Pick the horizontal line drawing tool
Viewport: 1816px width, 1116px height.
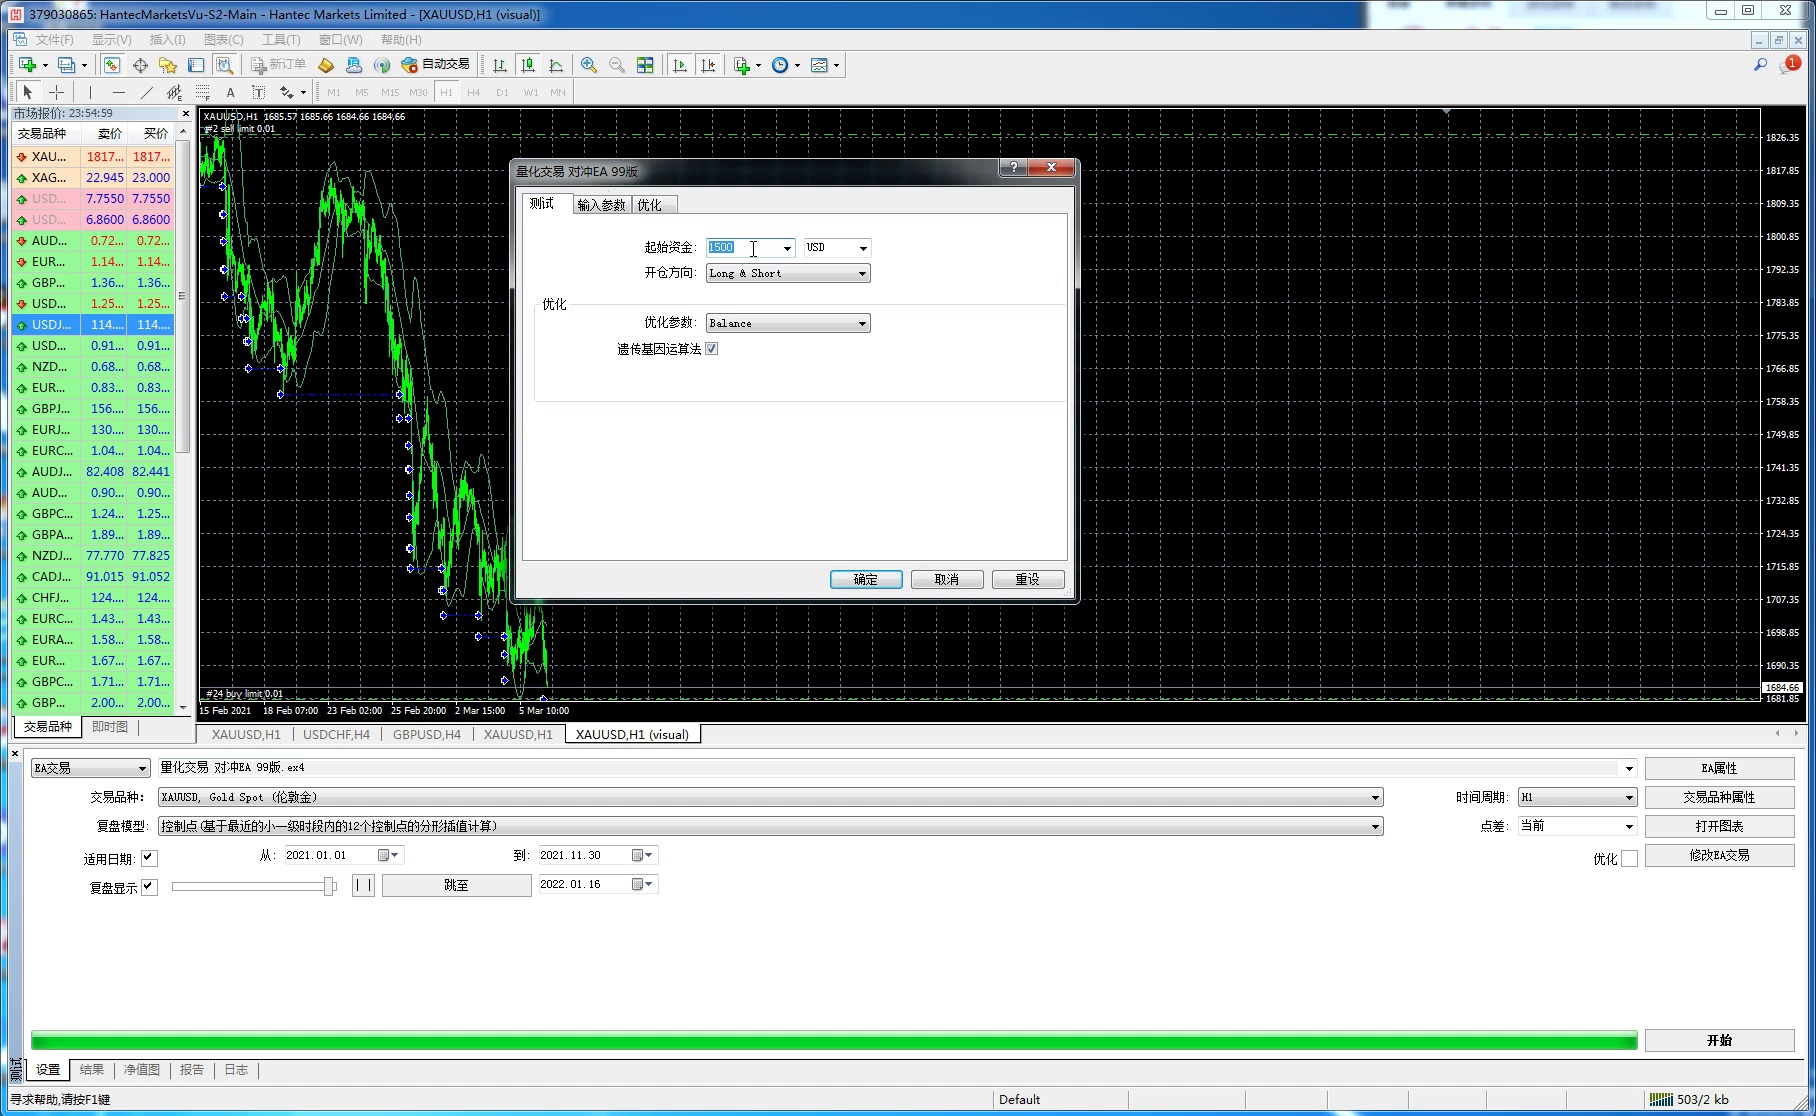pos(119,92)
